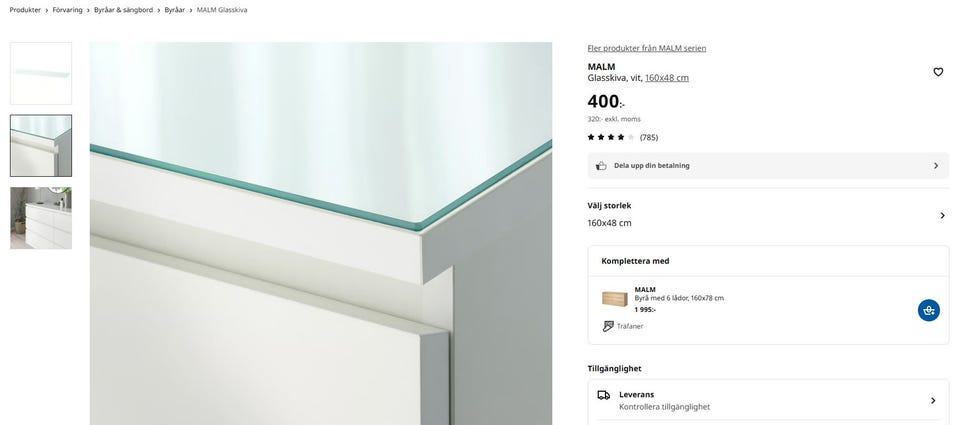The image size is (960, 425).
Task: Expand Leverans availability chevron
Action: (x=933, y=401)
